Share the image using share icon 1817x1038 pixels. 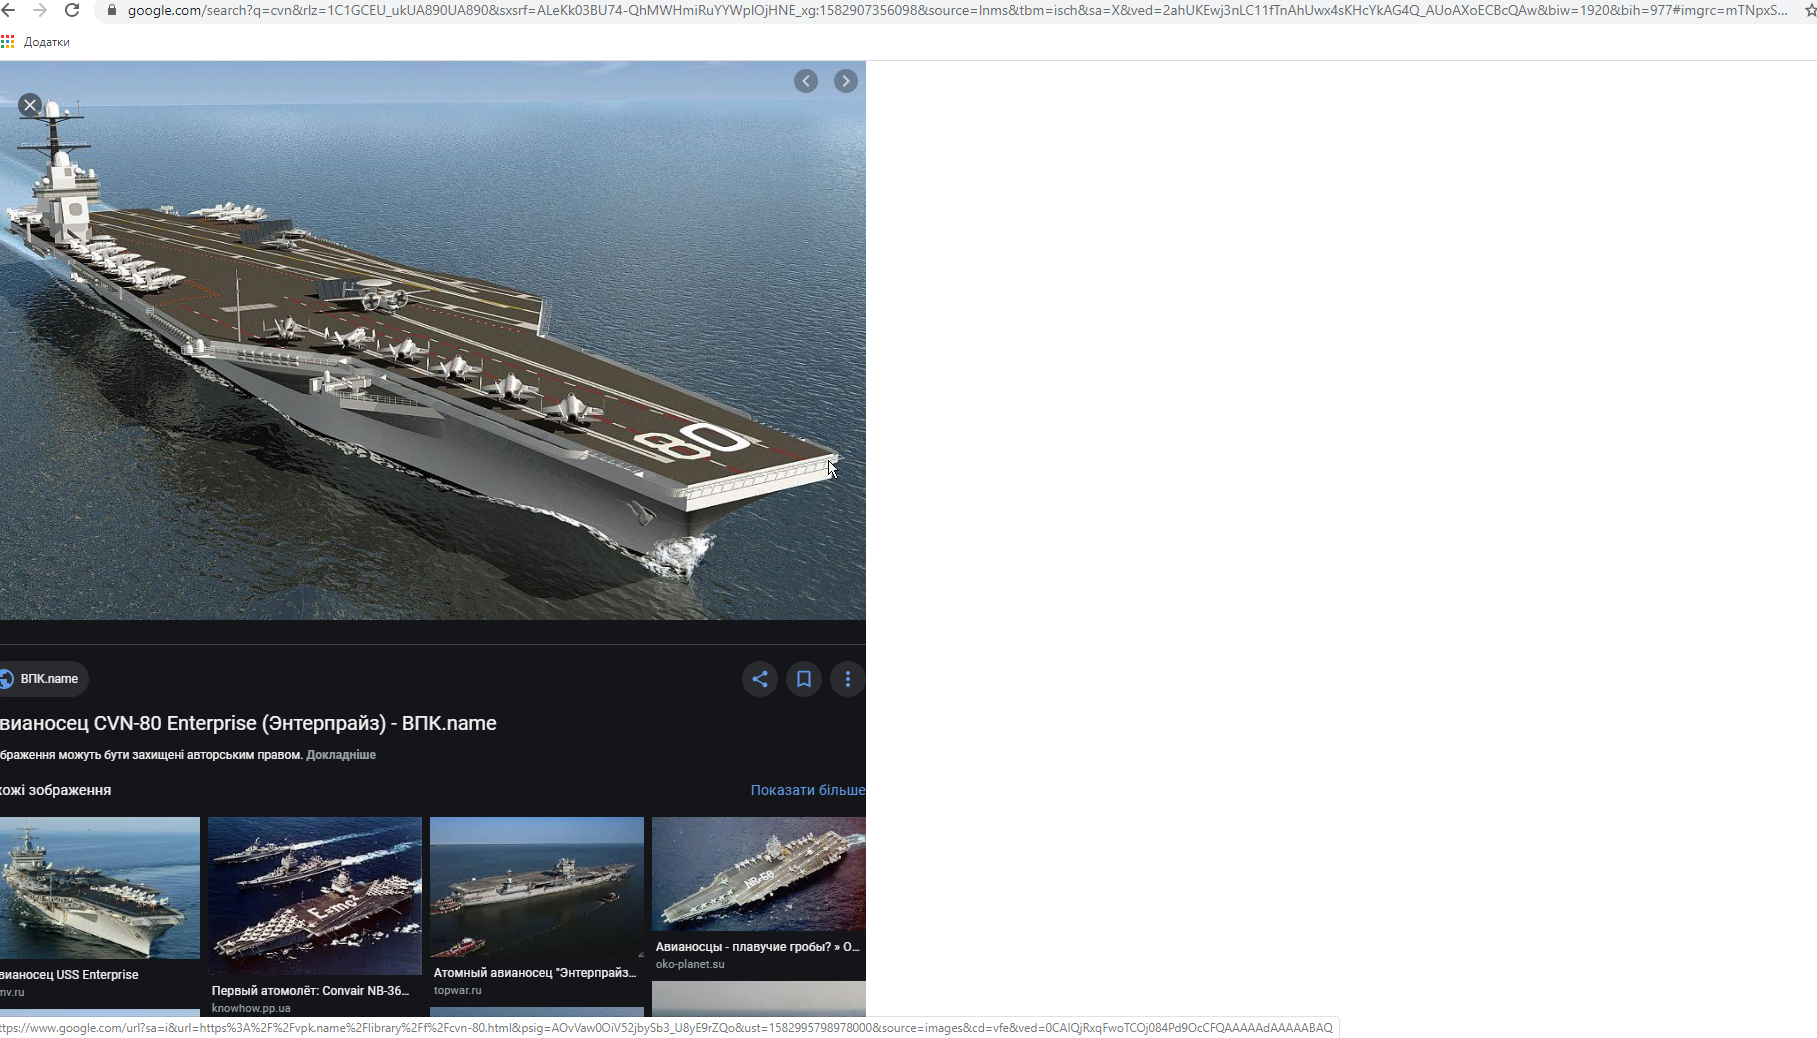point(760,679)
